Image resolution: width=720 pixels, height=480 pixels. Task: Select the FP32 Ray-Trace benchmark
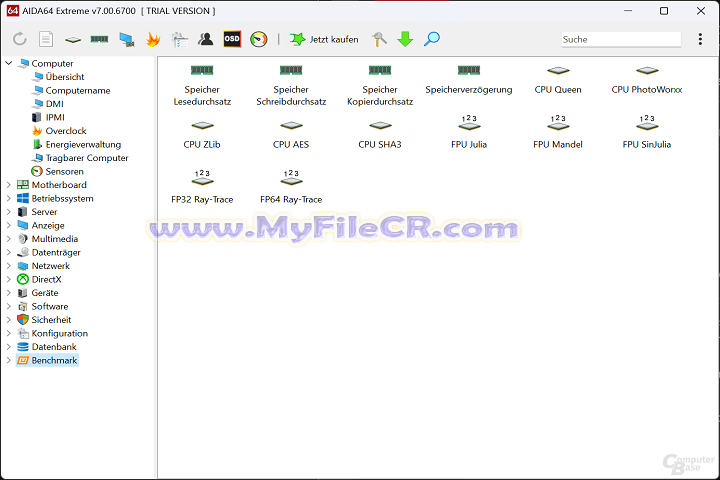point(202,187)
